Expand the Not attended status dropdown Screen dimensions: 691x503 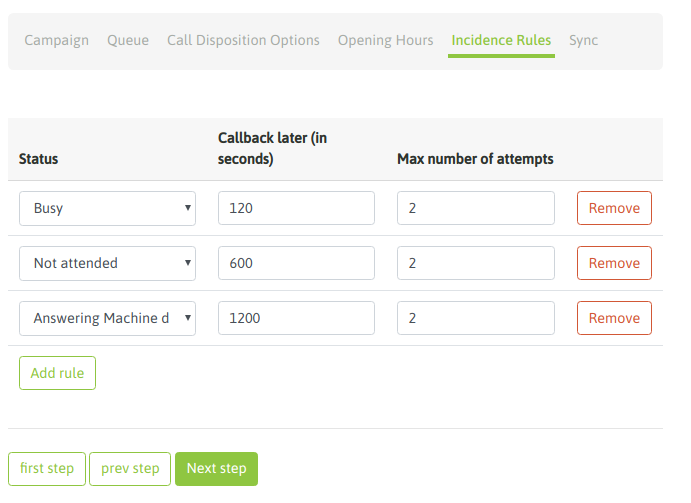pyautogui.click(x=107, y=263)
